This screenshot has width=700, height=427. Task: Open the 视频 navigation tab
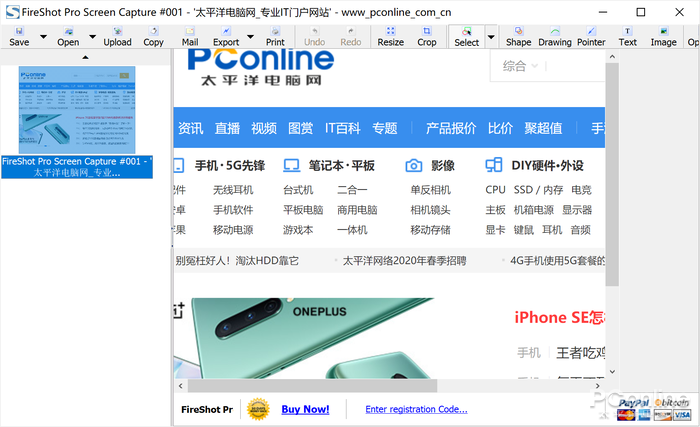264,128
